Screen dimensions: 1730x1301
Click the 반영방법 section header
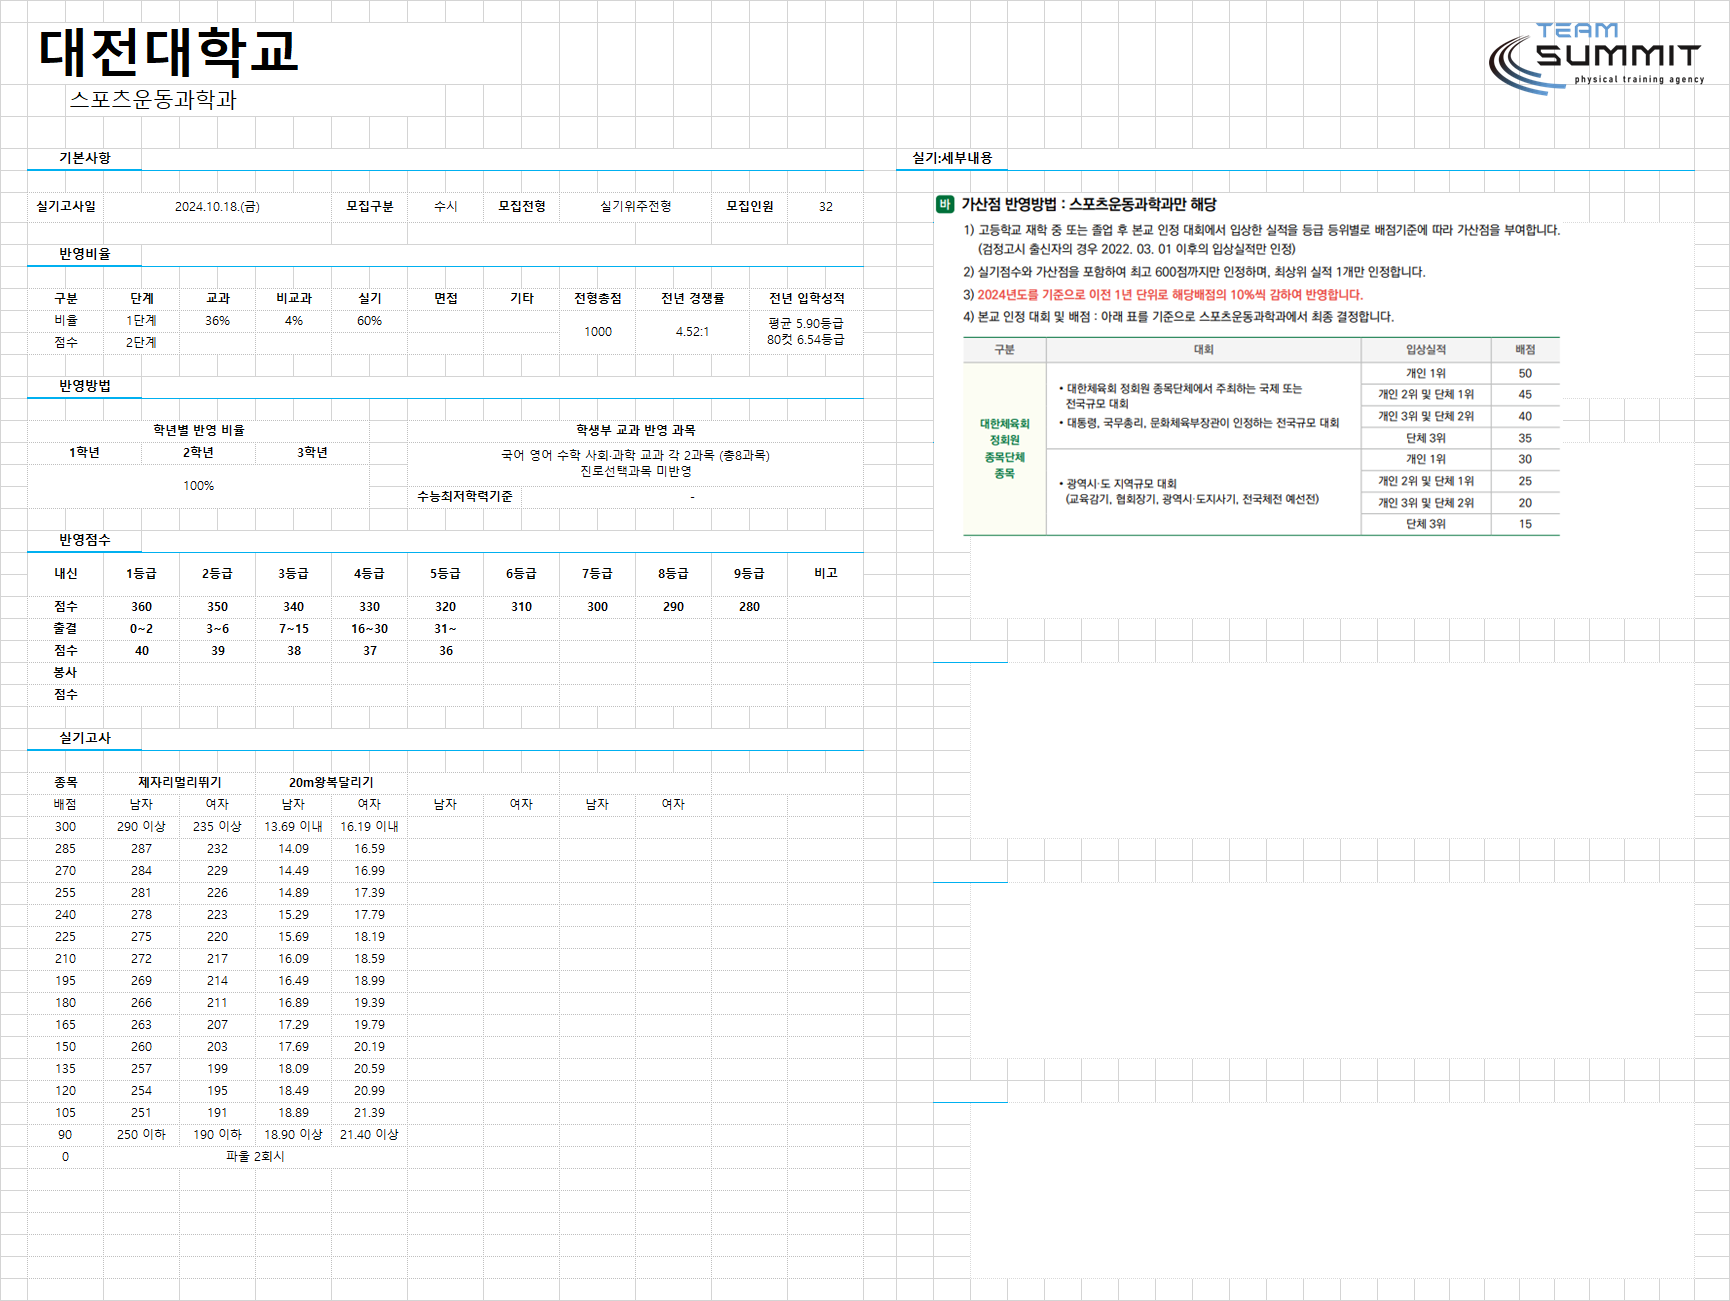[85, 386]
